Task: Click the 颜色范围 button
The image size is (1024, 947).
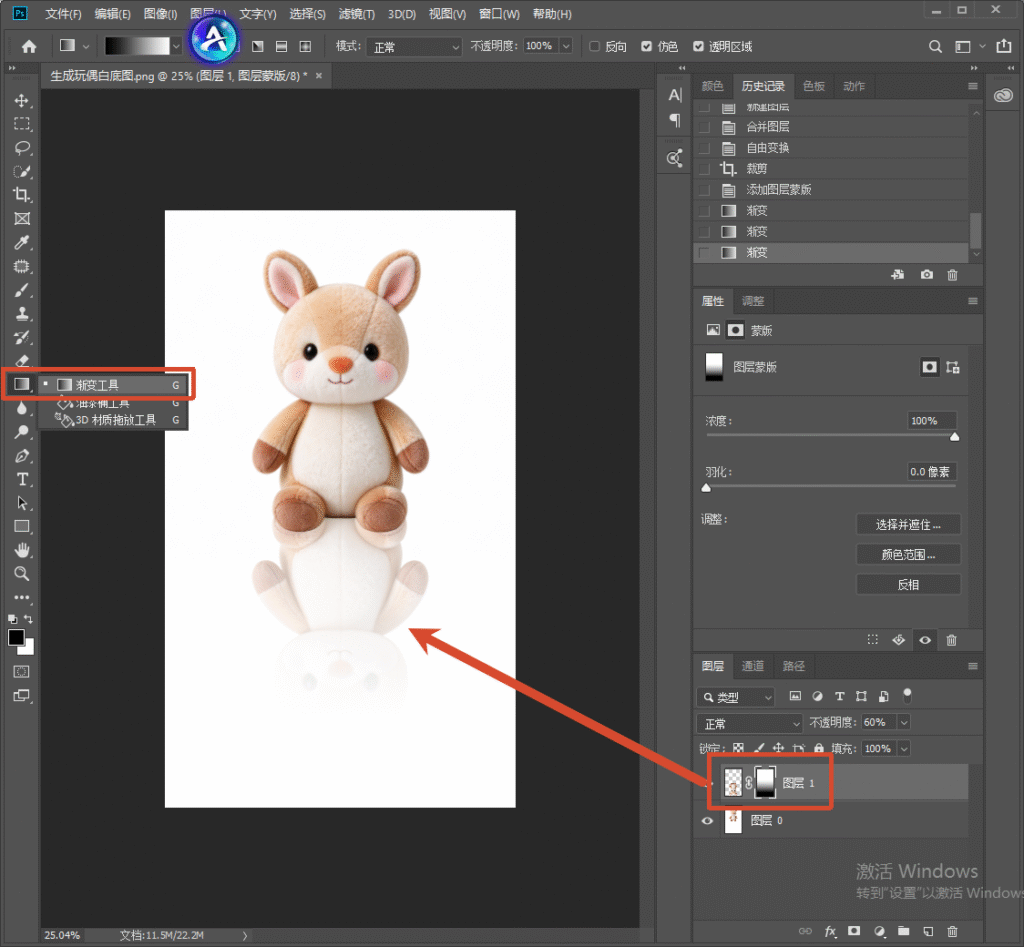Action: (908, 554)
